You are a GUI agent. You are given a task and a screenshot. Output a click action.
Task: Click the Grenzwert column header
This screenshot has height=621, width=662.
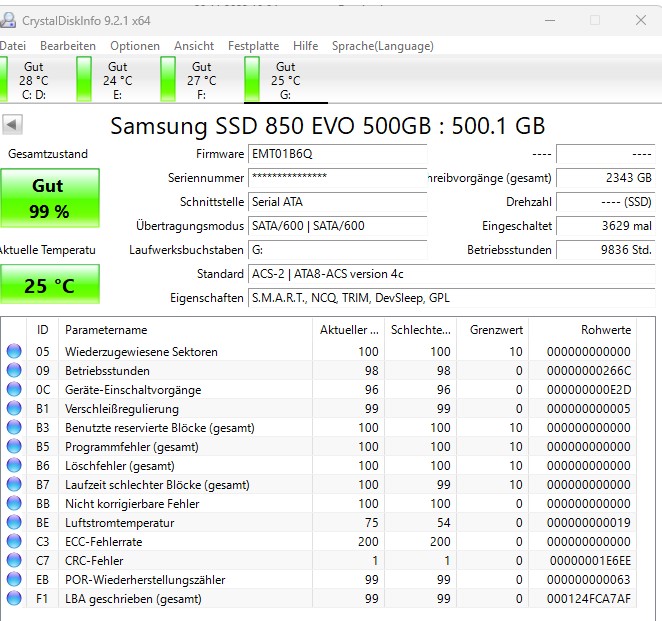click(492, 330)
